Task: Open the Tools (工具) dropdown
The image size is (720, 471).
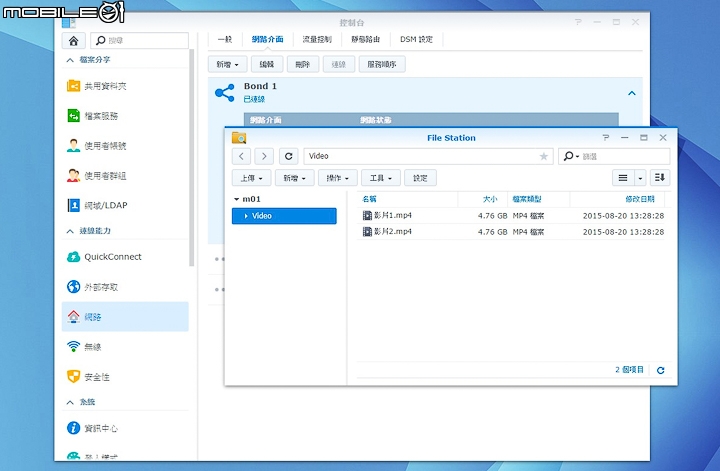Action: 381,178
